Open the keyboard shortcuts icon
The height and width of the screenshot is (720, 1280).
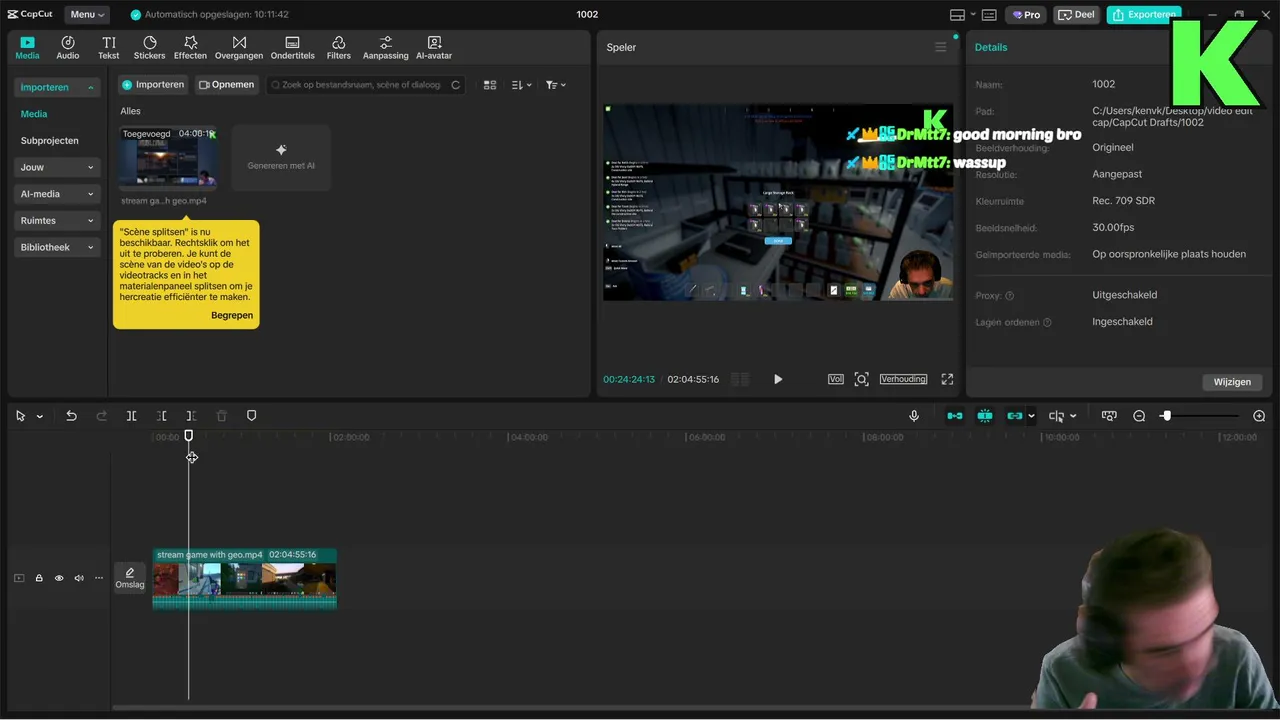tap(989, 14)
